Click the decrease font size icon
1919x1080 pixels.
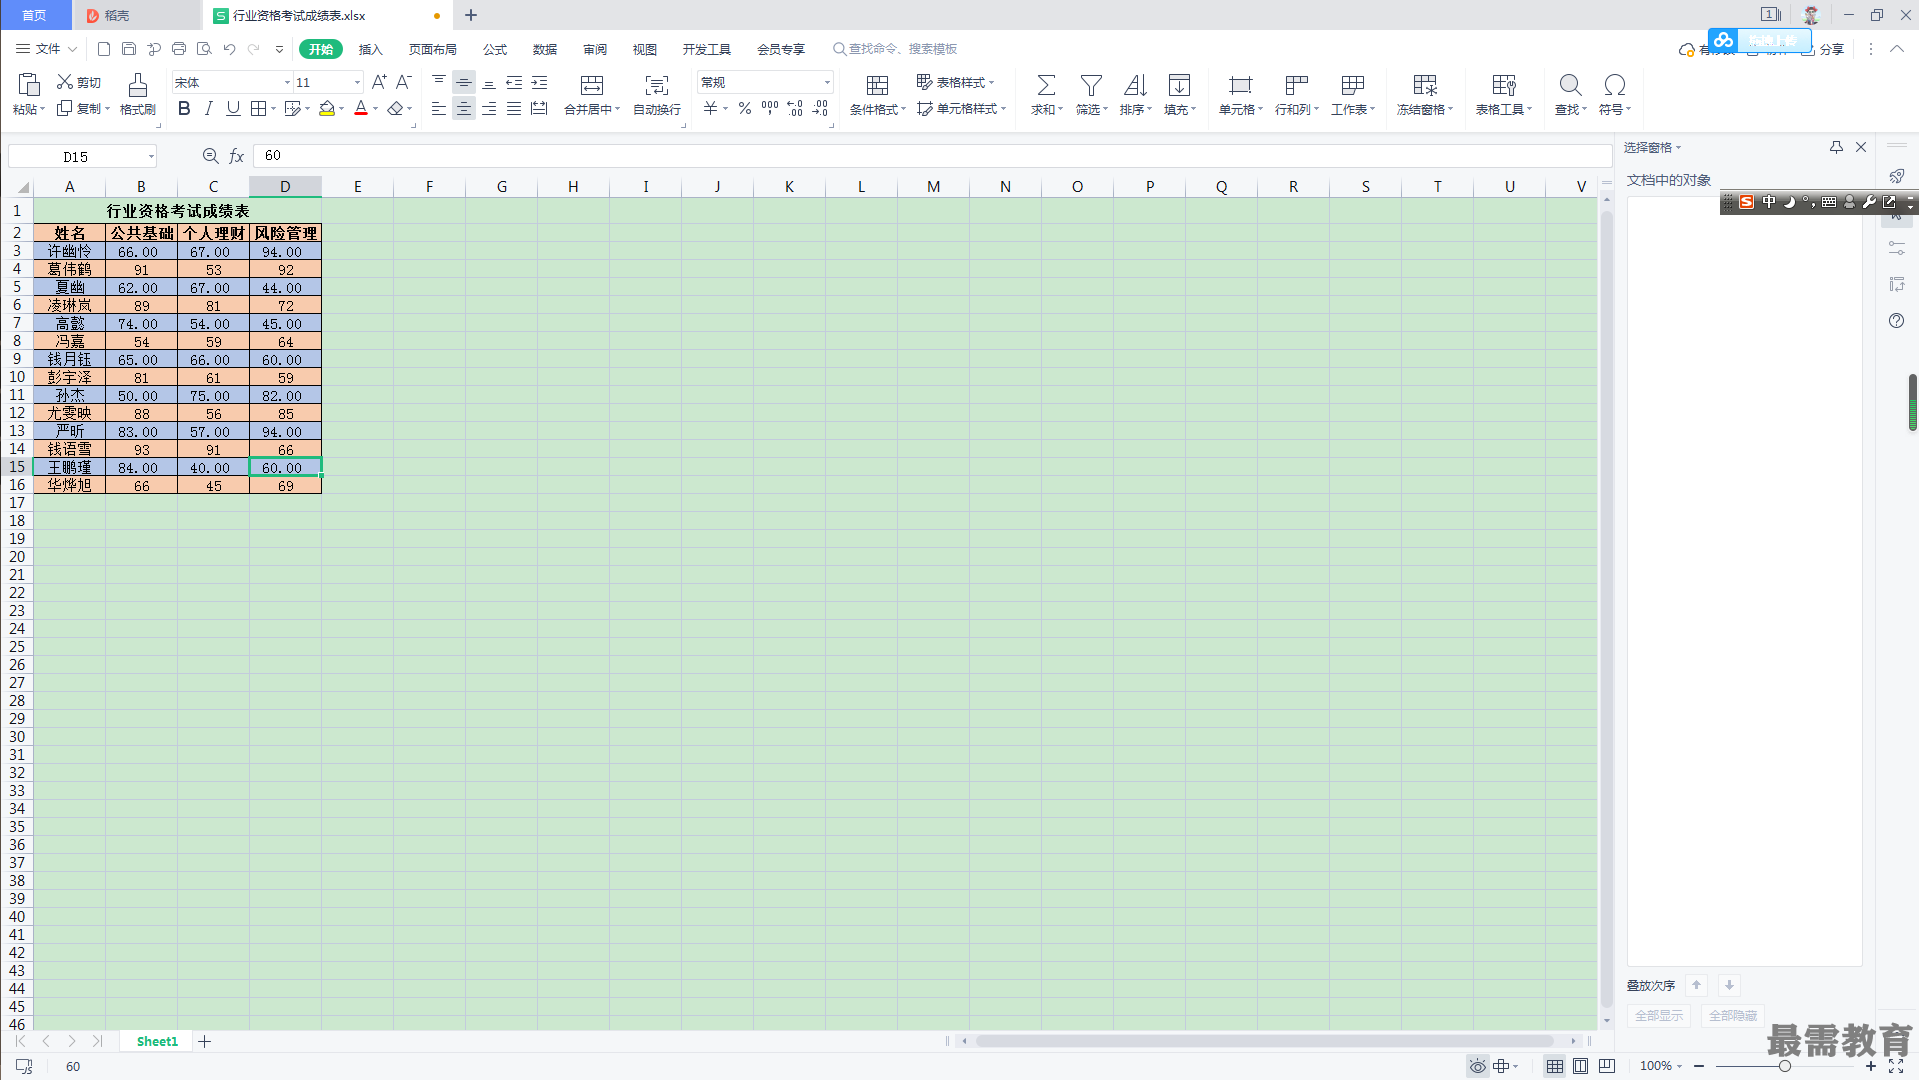click(404, 82)
